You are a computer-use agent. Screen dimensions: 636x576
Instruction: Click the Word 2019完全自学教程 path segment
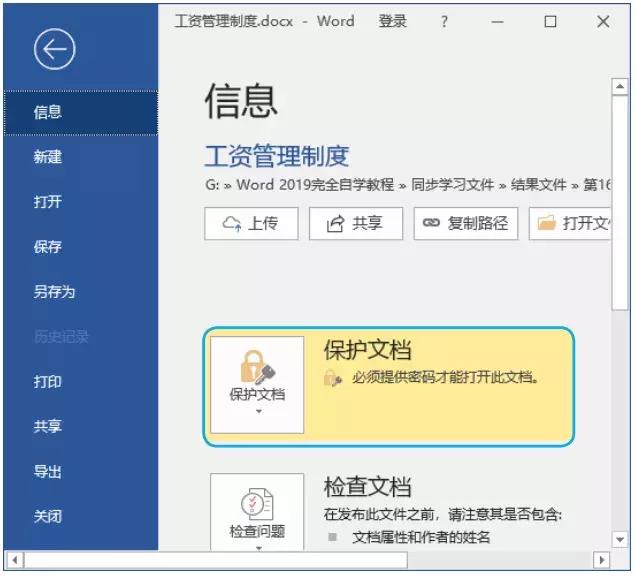click(x=315, y=185)
